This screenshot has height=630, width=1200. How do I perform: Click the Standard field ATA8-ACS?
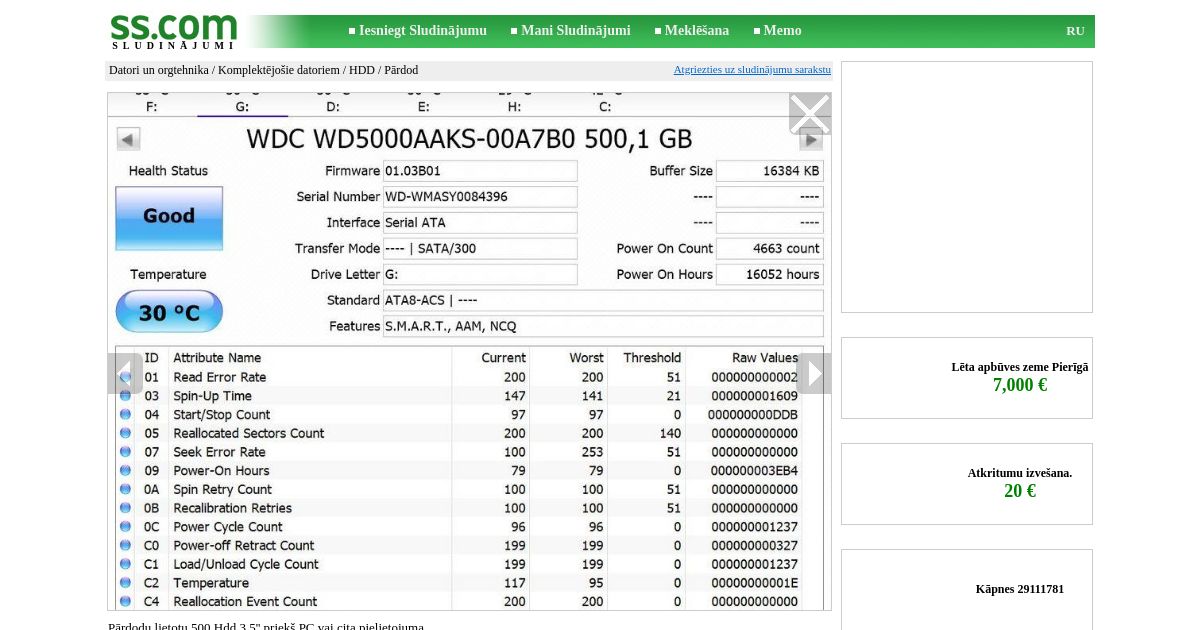[603, 300]
